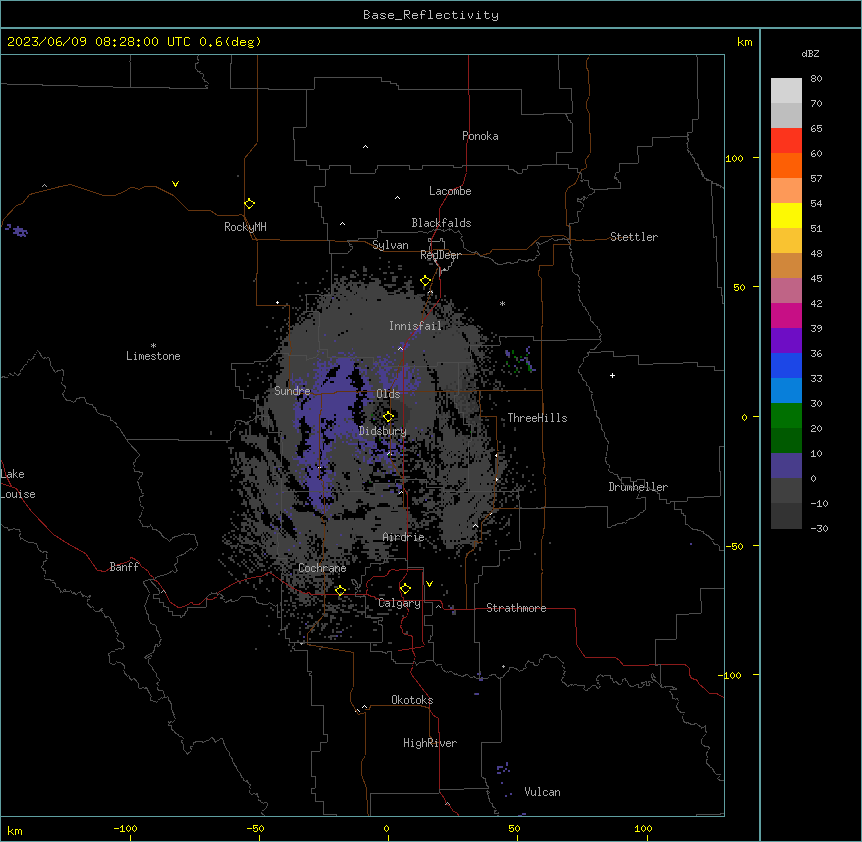Click the RockyMH map label
This screenshot has width=862, height=842.
pos(245,227)
